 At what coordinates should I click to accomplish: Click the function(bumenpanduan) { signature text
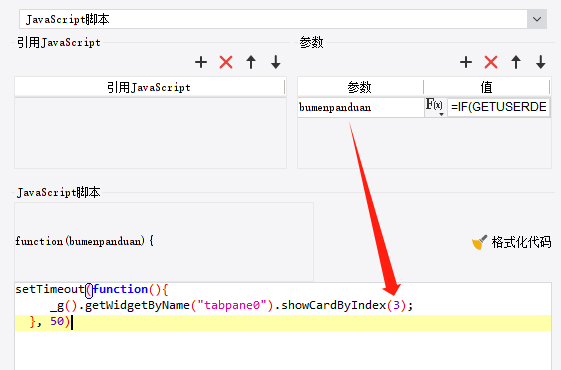click(84, 242)
